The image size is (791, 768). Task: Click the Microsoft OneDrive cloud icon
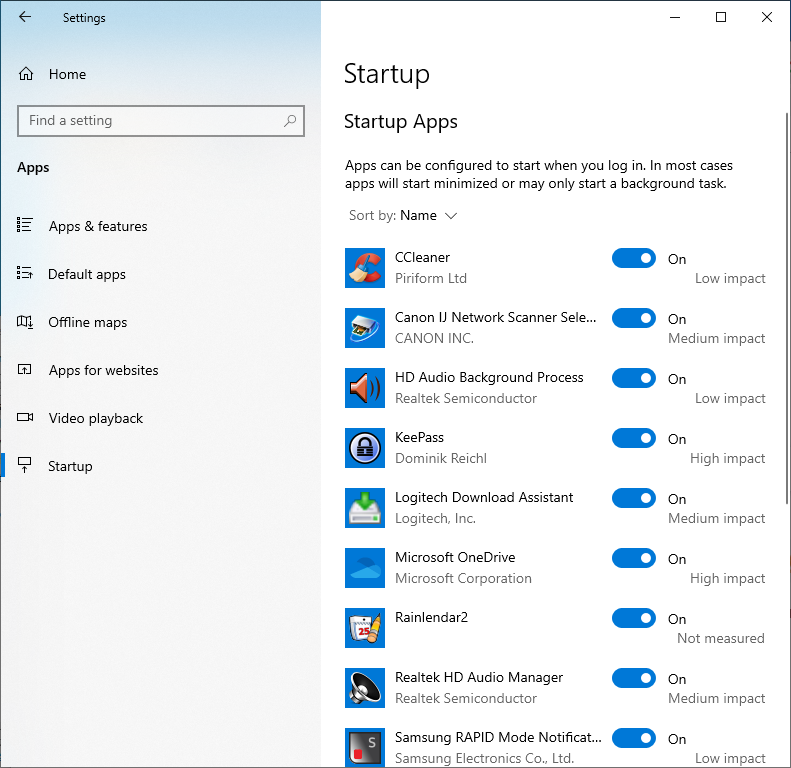pos(365,568)
